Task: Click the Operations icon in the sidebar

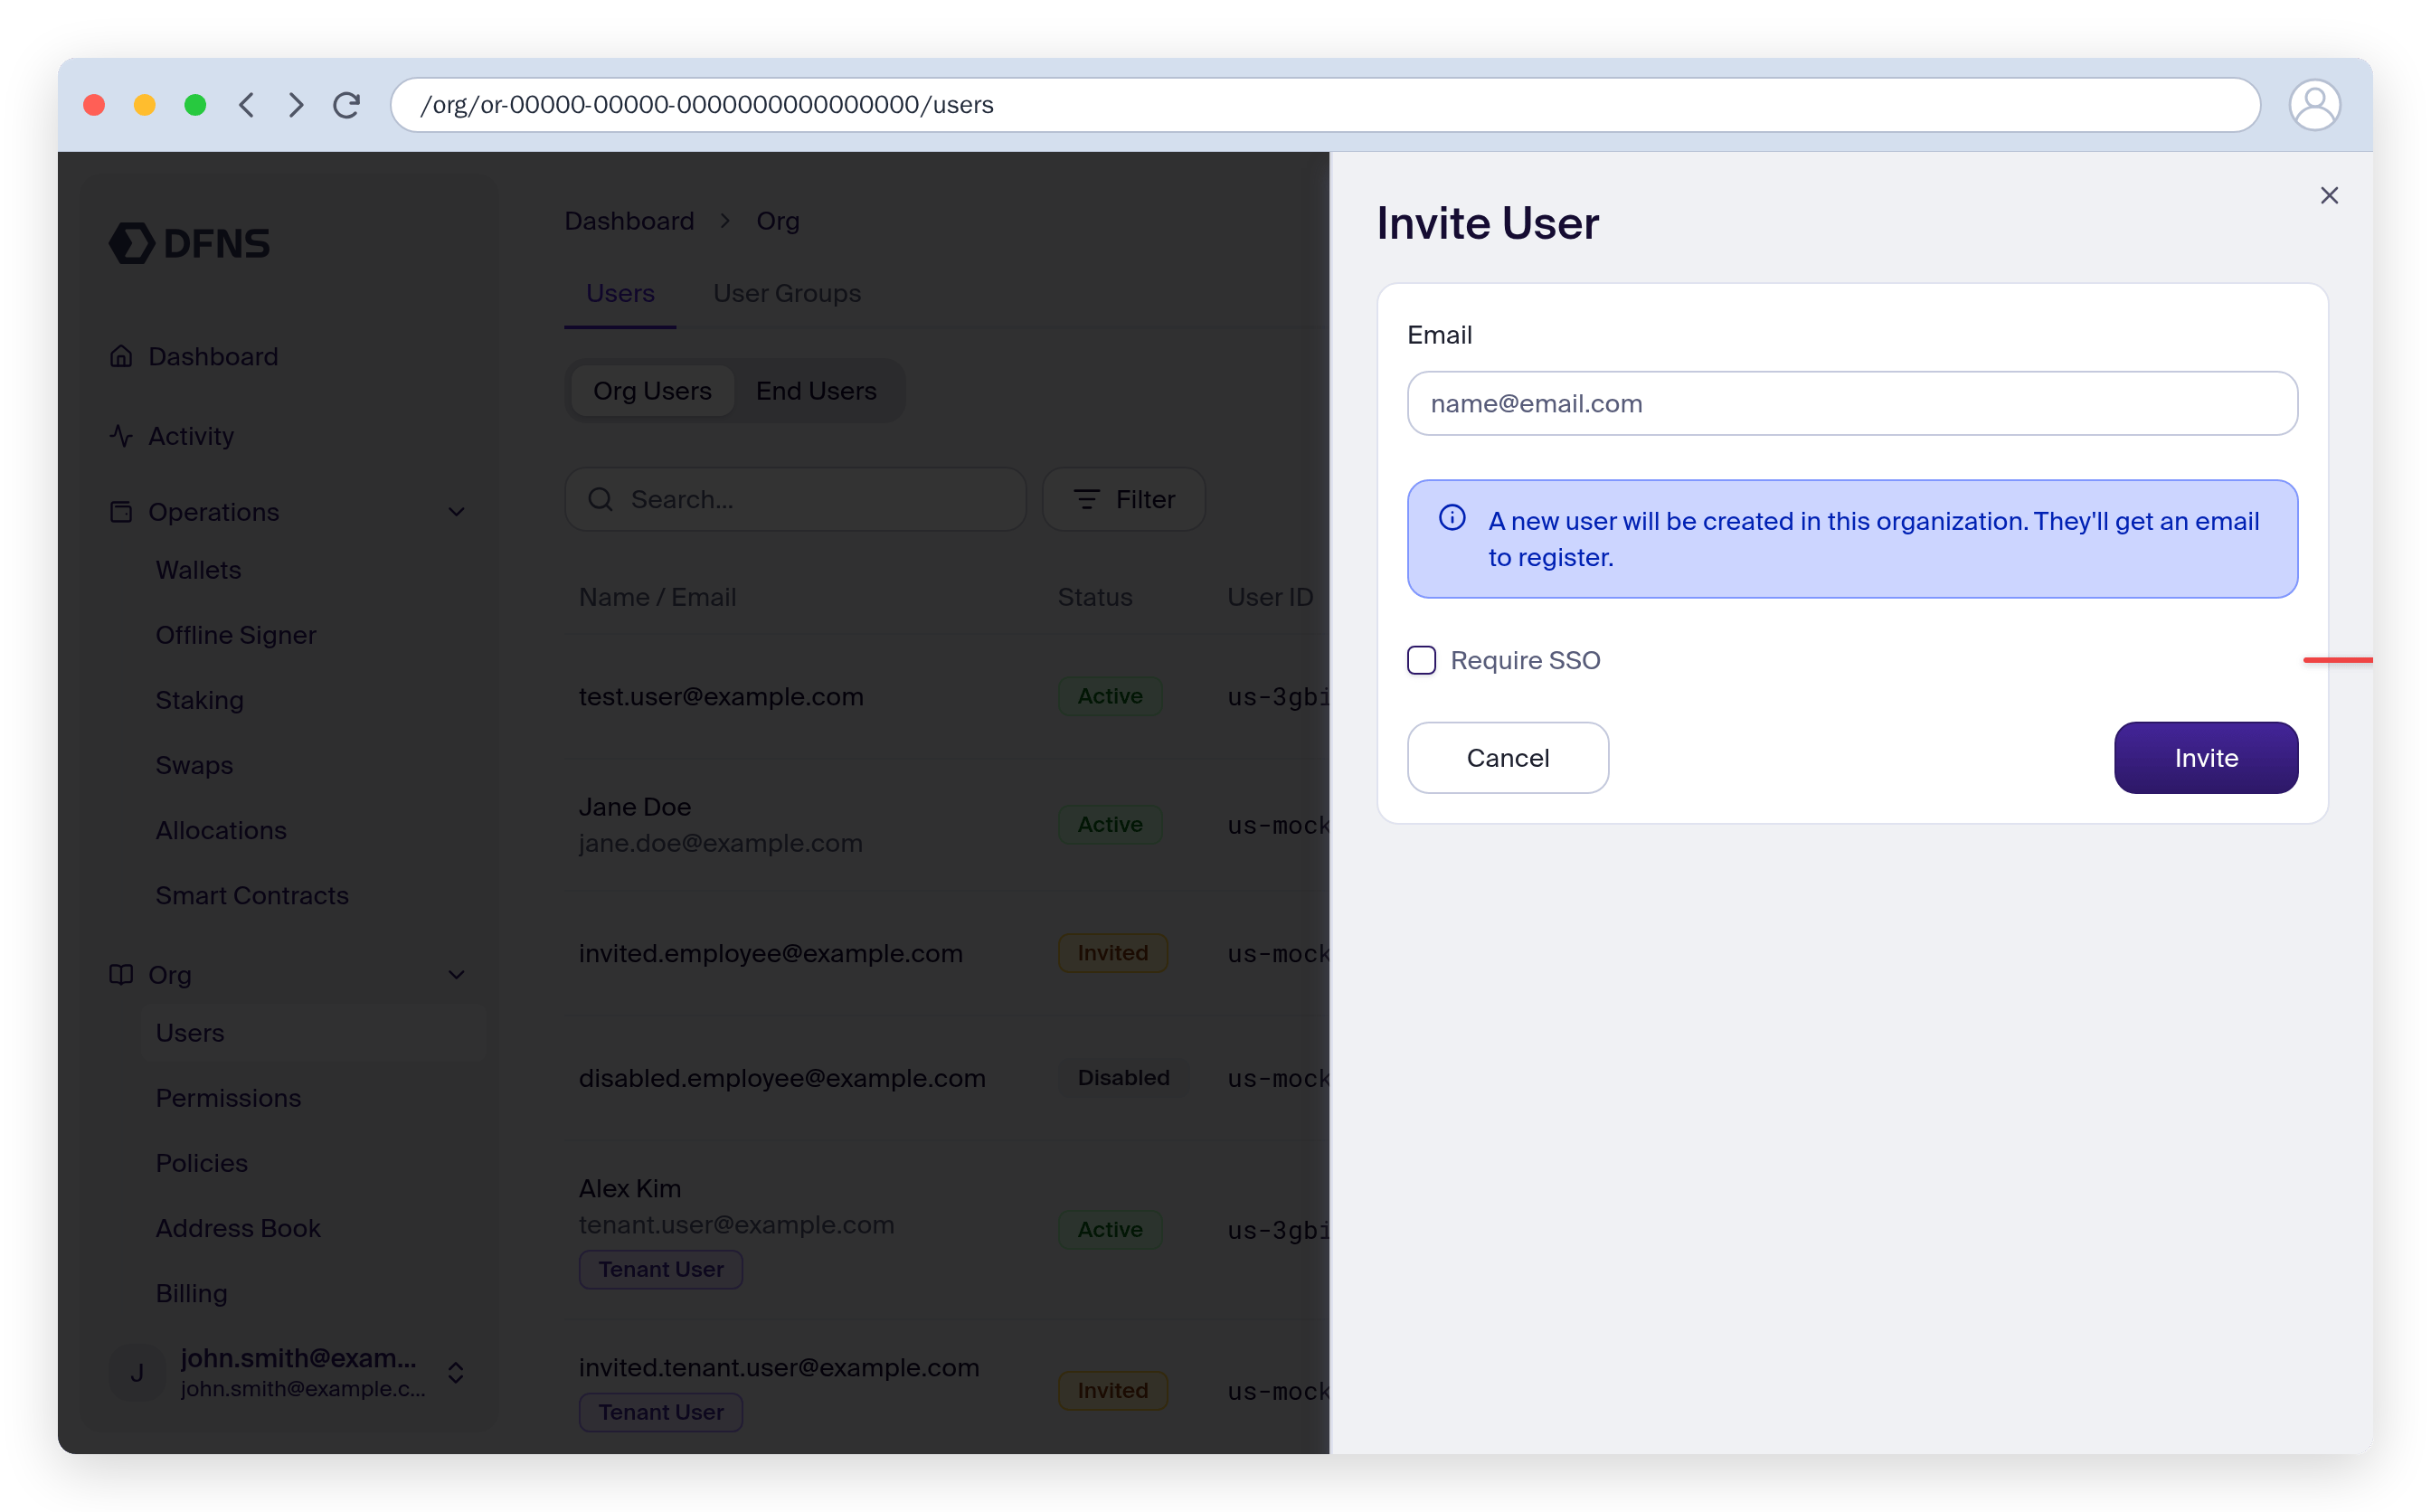Action: tap(121, 512)
